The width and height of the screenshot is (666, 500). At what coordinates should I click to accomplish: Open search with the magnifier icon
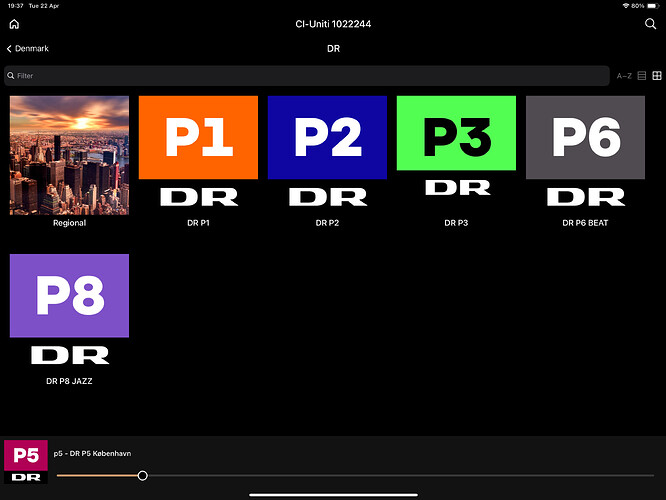pyautogui.click(x=651, y=24)
